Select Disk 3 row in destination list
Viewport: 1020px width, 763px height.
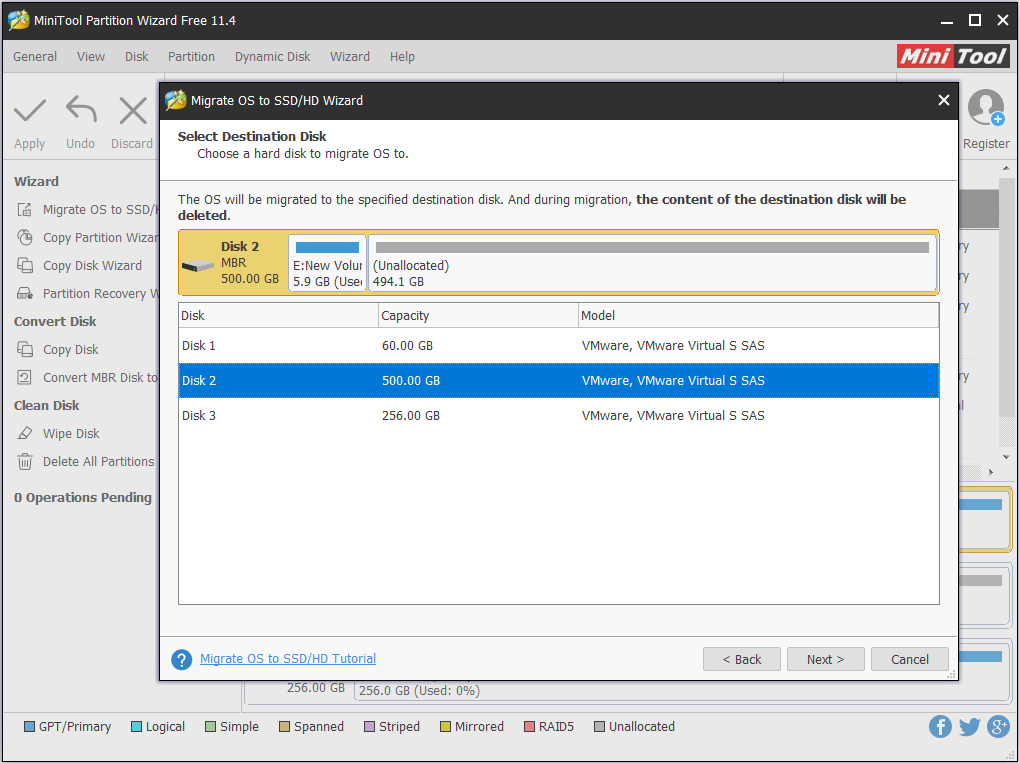(559, 416)
